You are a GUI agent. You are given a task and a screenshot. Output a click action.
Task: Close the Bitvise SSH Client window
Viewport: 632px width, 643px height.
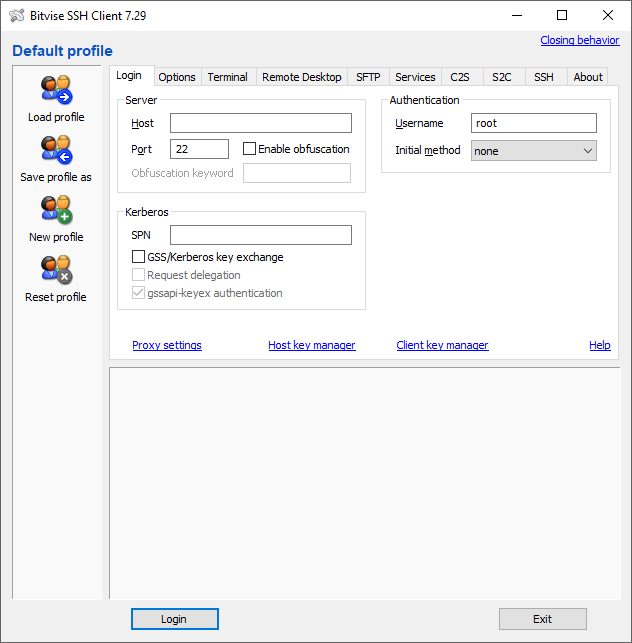coord(608,16)
